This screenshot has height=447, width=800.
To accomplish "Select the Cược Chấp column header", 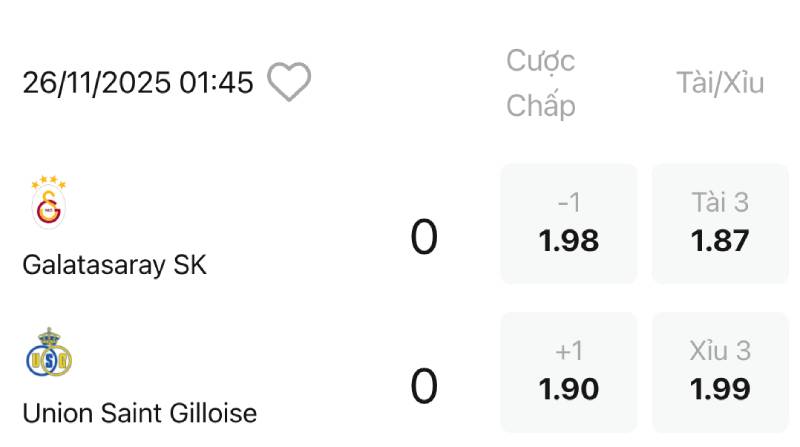I will tap(541, 82).
